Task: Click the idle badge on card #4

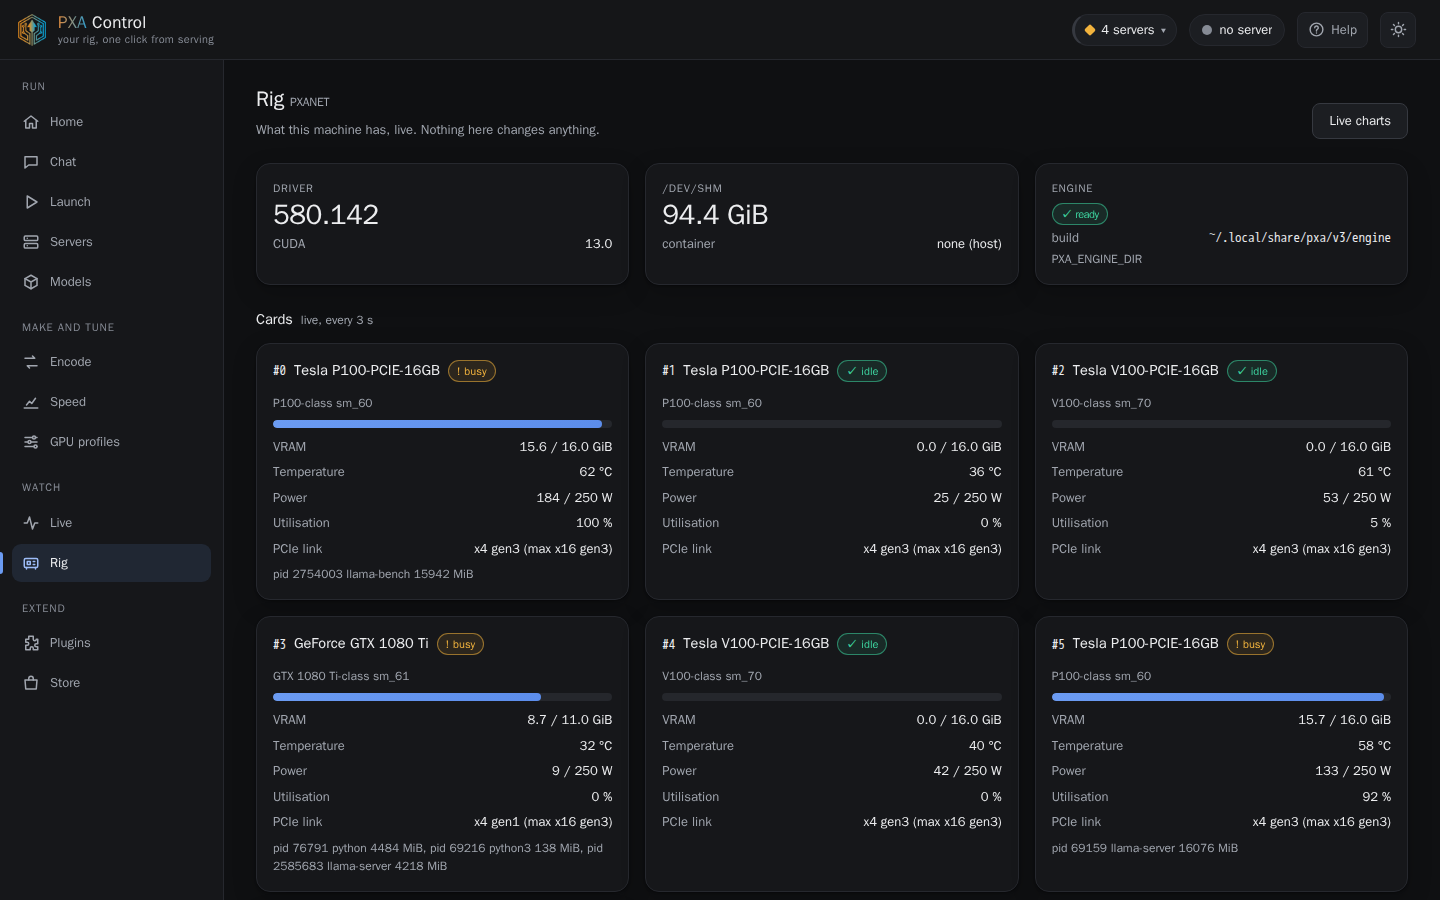Action: tap(862, 644)
